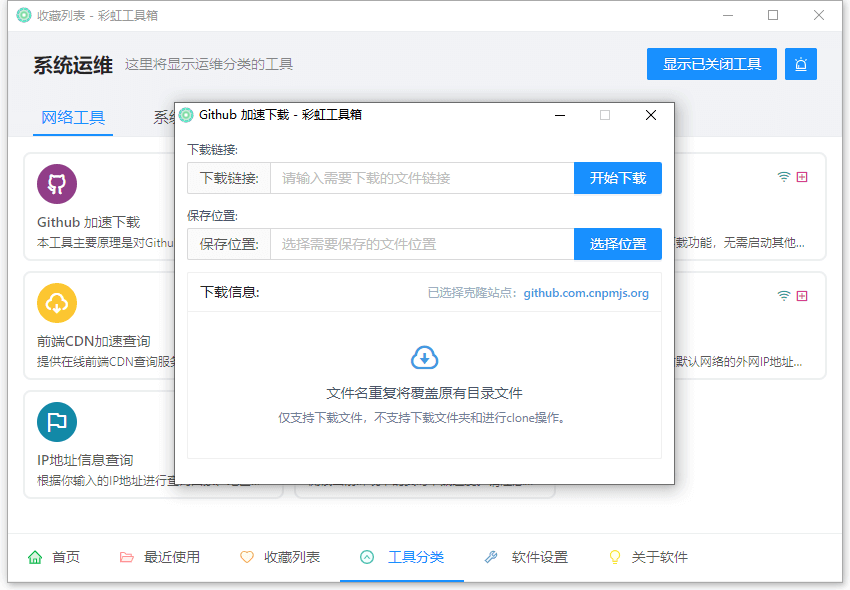Click the pink plus icon on the top right card
850x590 pixels.
pyautogui.click(x=802, y=177)
